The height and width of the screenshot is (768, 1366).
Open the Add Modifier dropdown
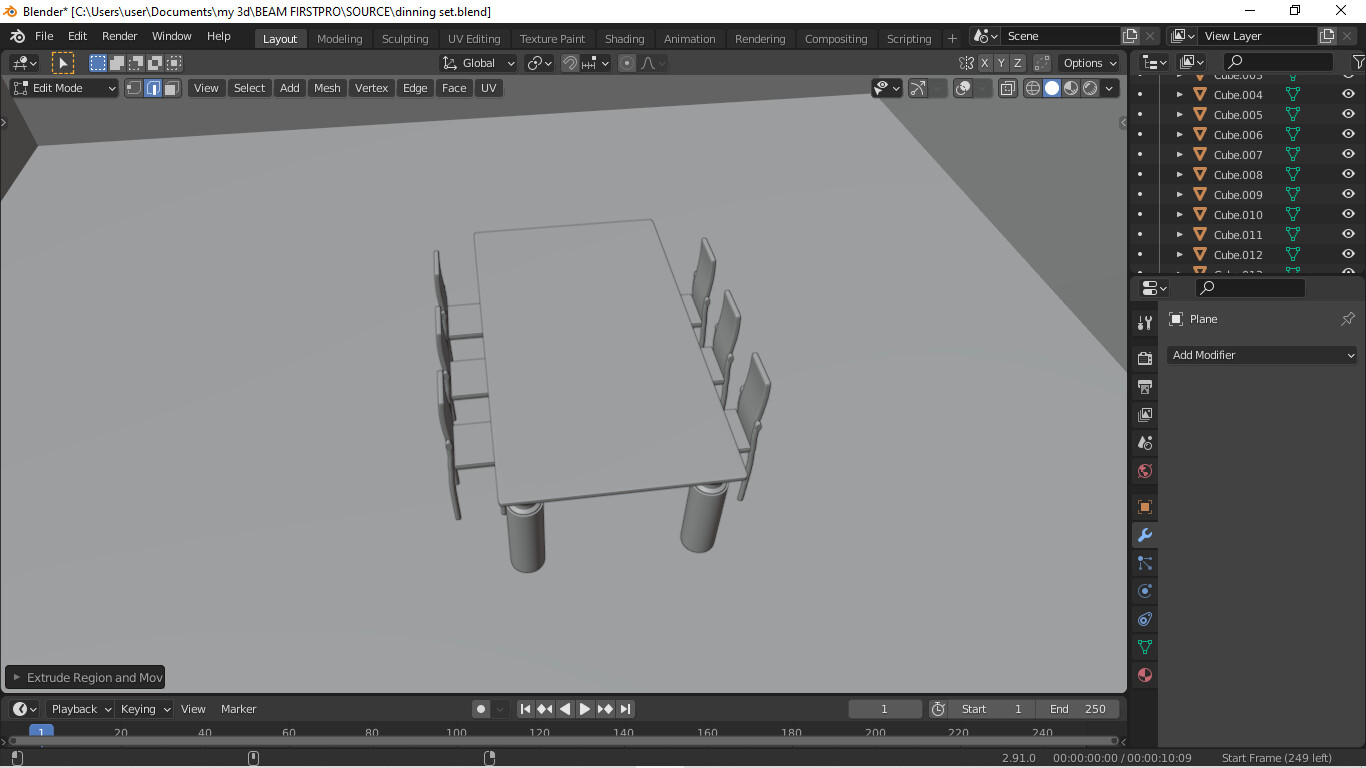click(x=1261, y=355)
